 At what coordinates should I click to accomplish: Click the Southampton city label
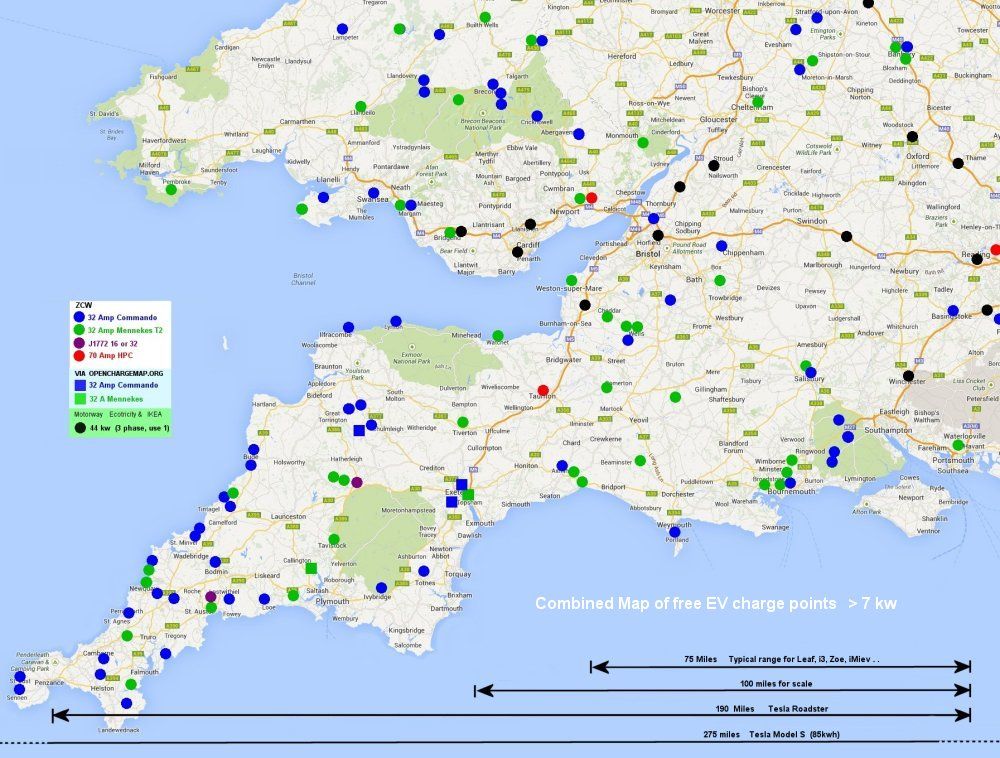888,430
